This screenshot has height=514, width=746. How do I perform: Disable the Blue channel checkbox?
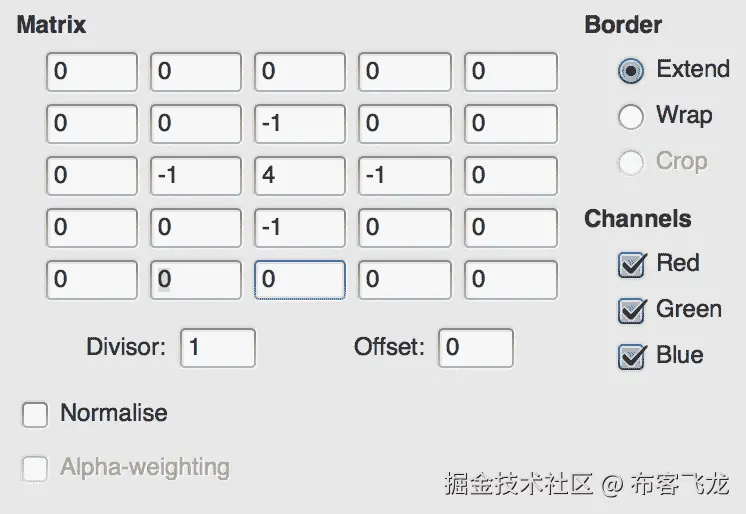click(x=631, y=357)
